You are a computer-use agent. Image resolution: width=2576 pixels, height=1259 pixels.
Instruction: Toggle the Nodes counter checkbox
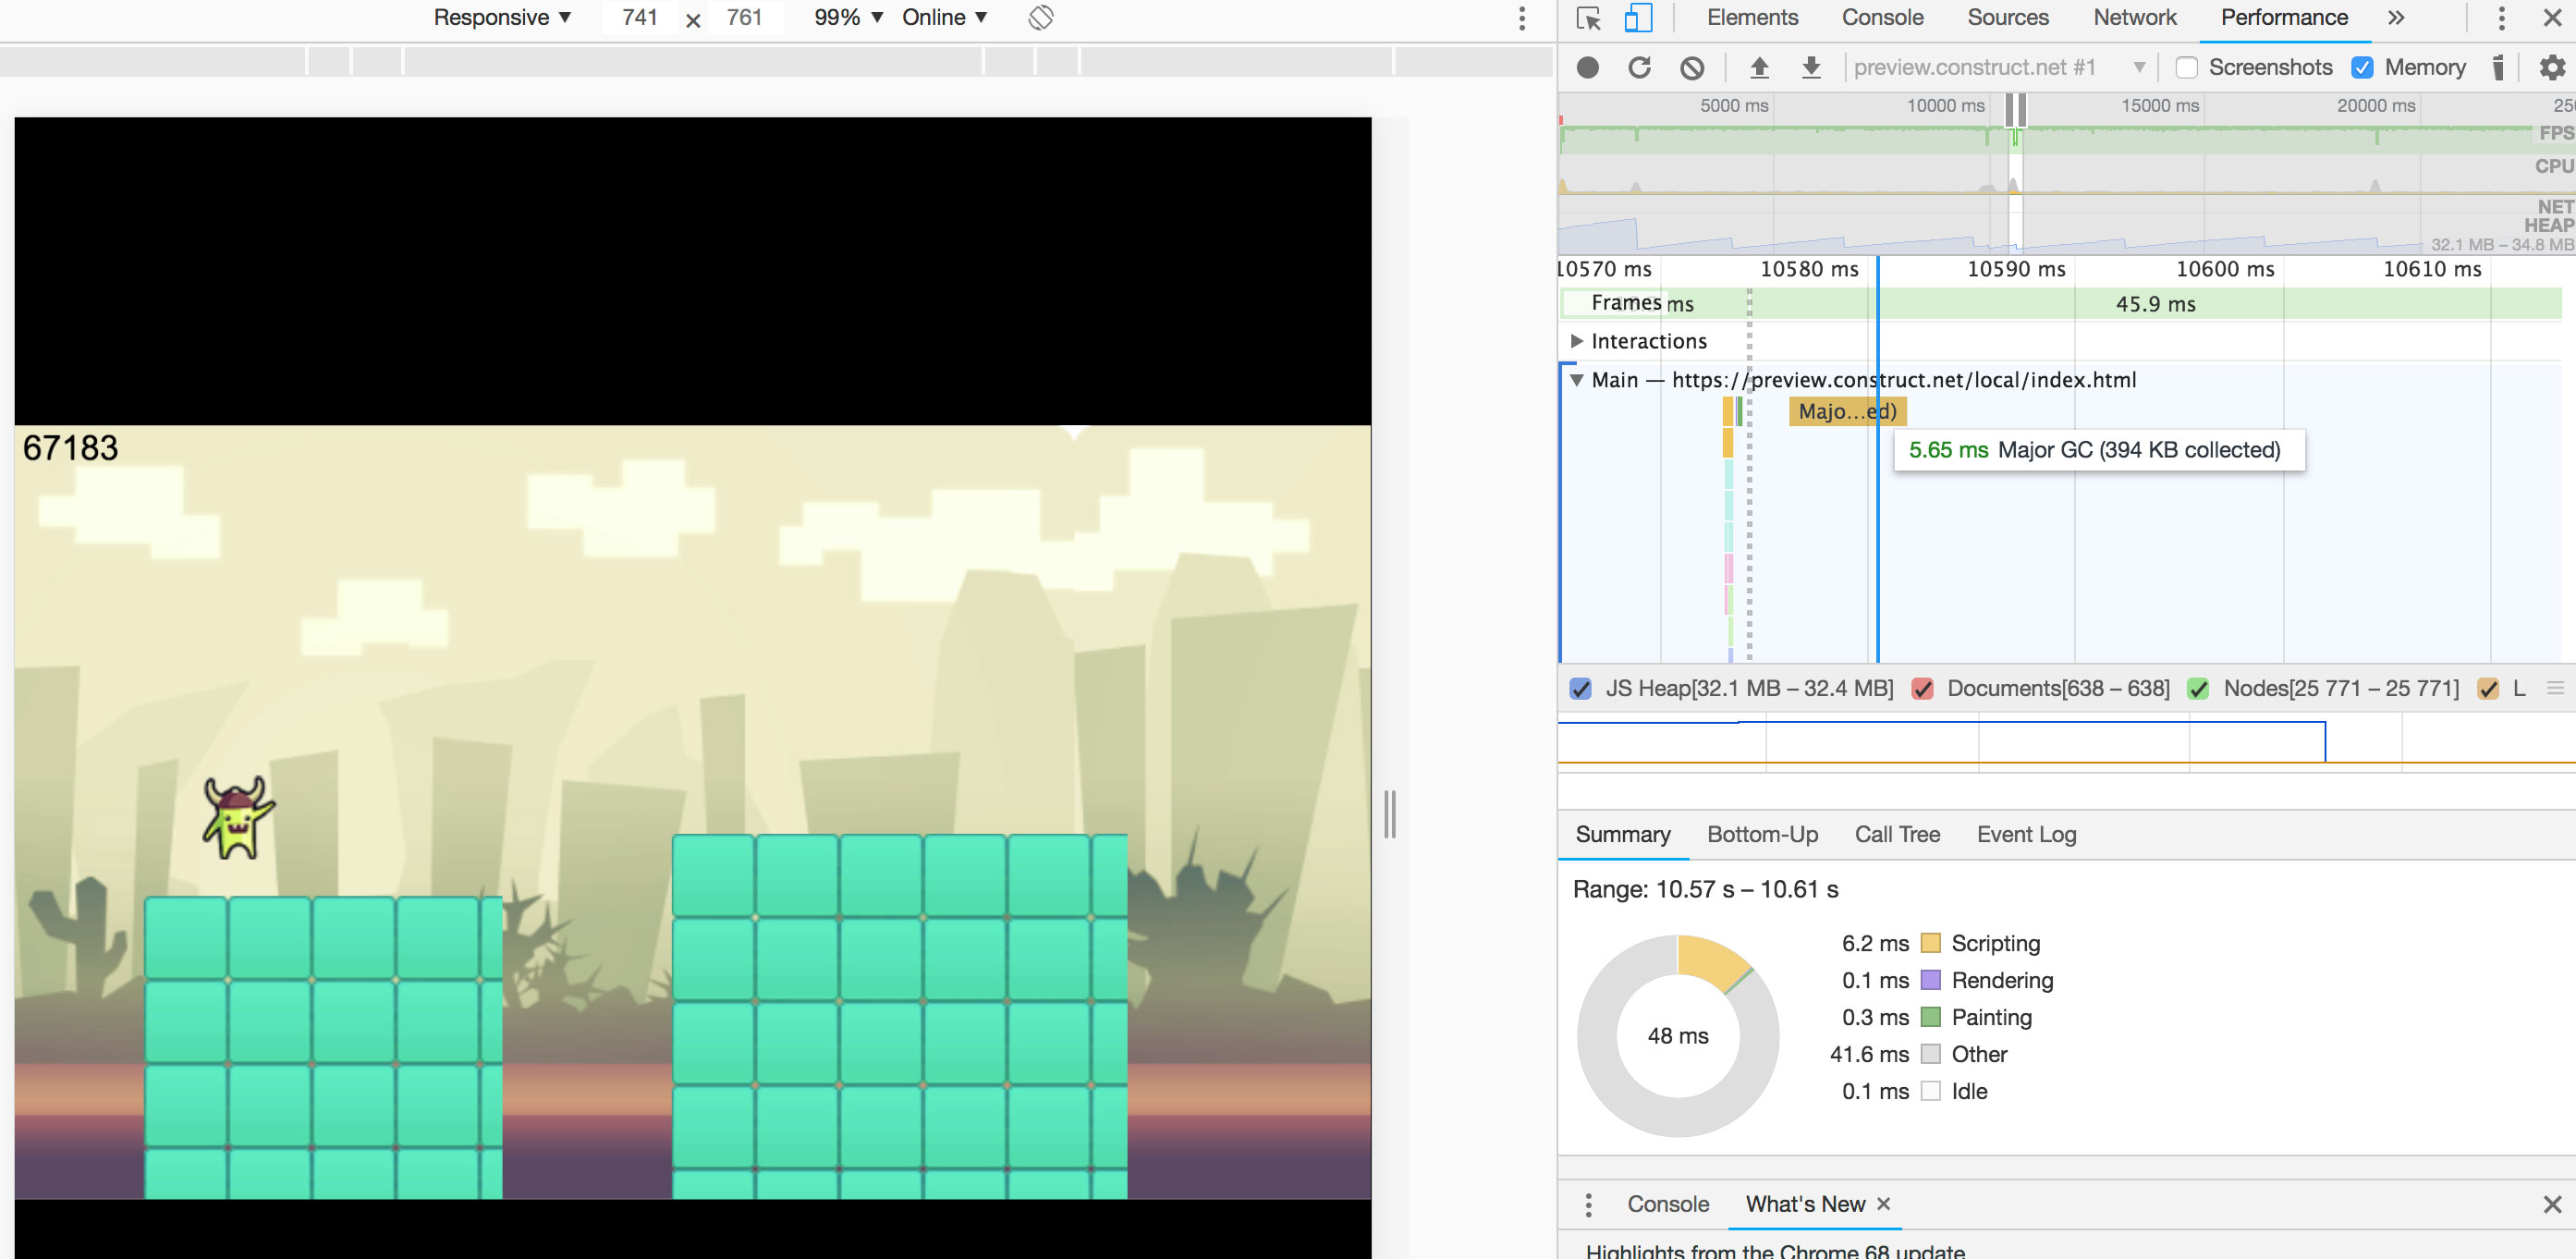click(x=2198, y=689)
